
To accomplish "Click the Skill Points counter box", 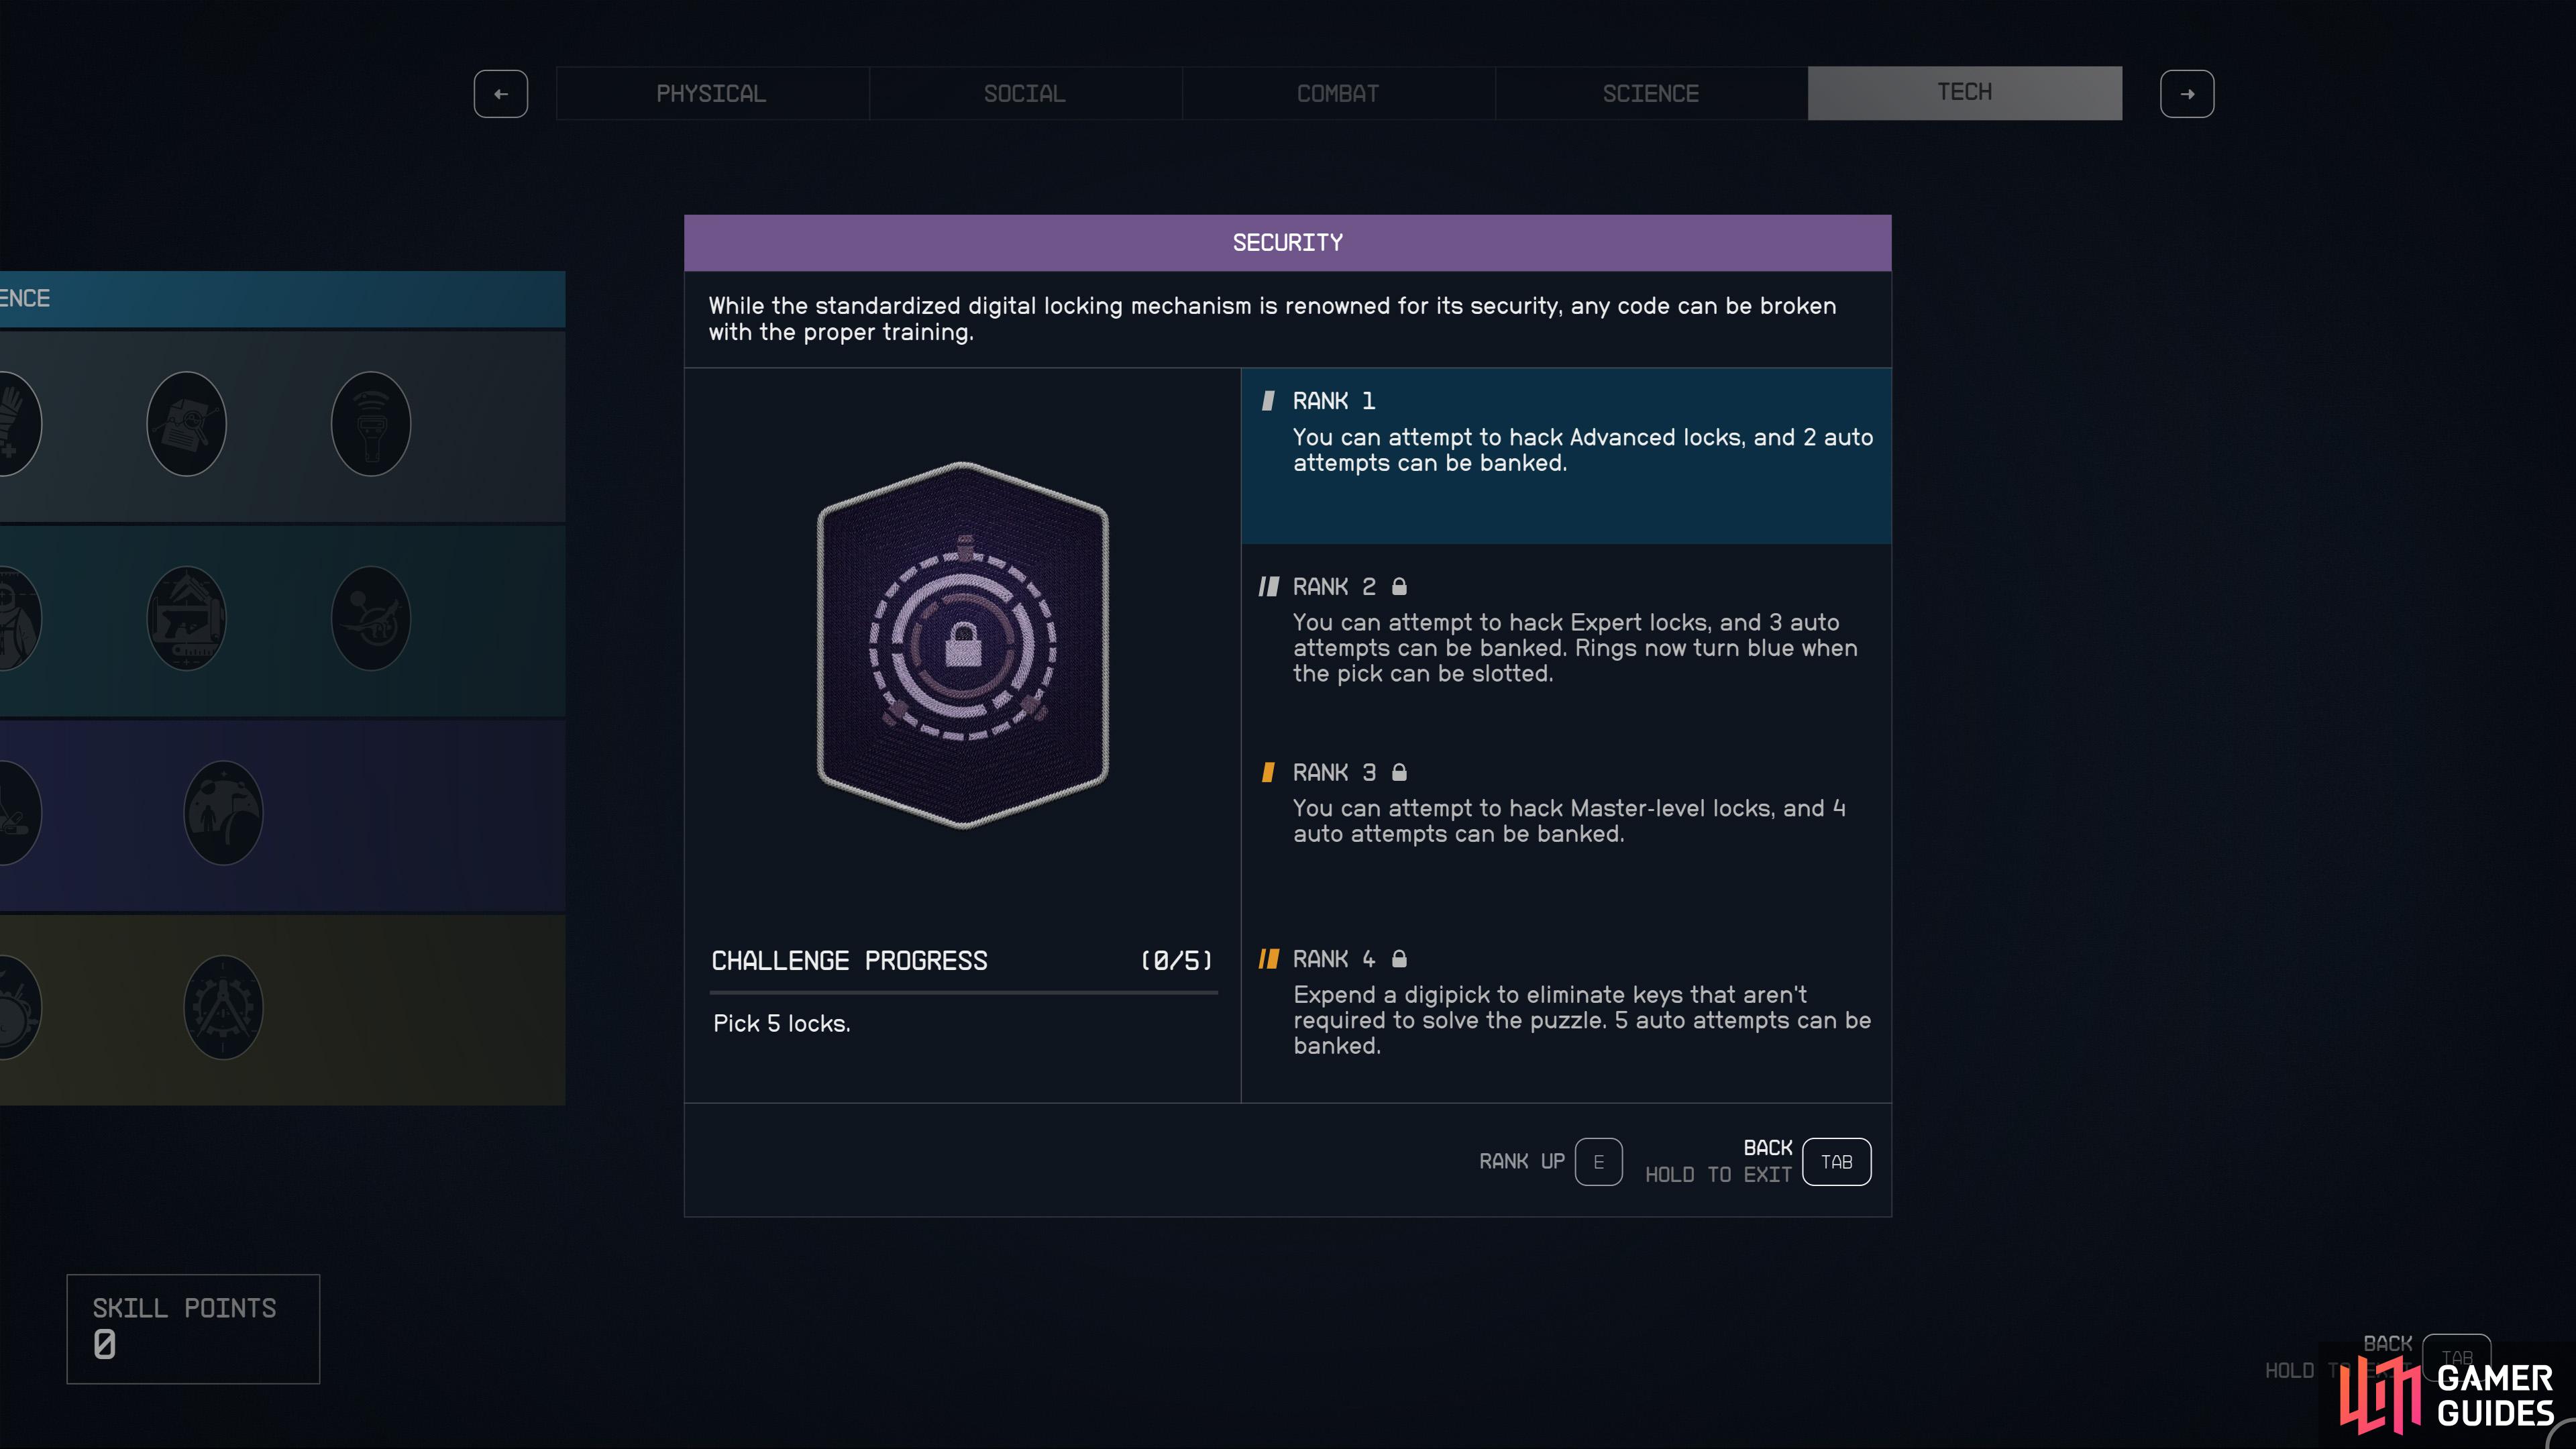I will (x=193, y=1329).
